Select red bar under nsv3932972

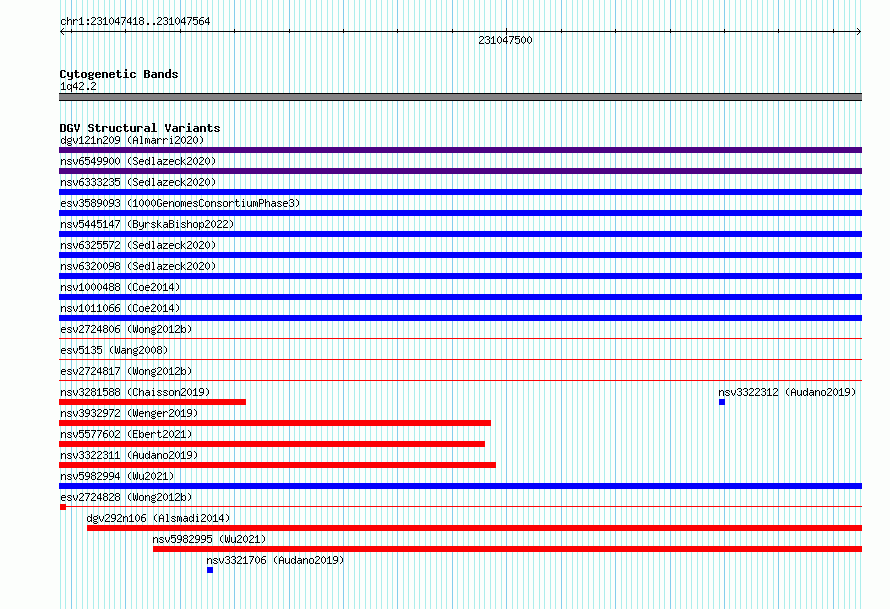[275, 423]
